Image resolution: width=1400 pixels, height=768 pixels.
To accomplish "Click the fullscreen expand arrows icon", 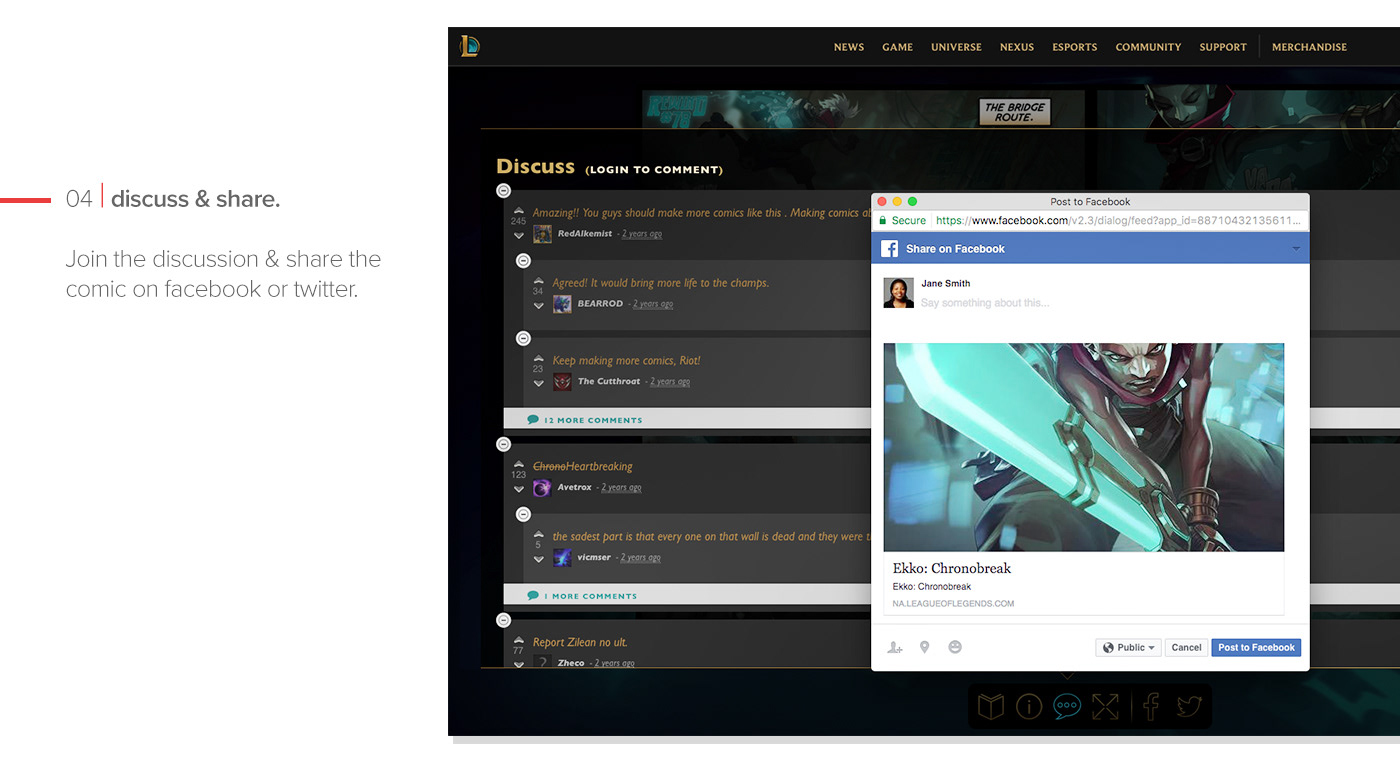I will 1105,707.
